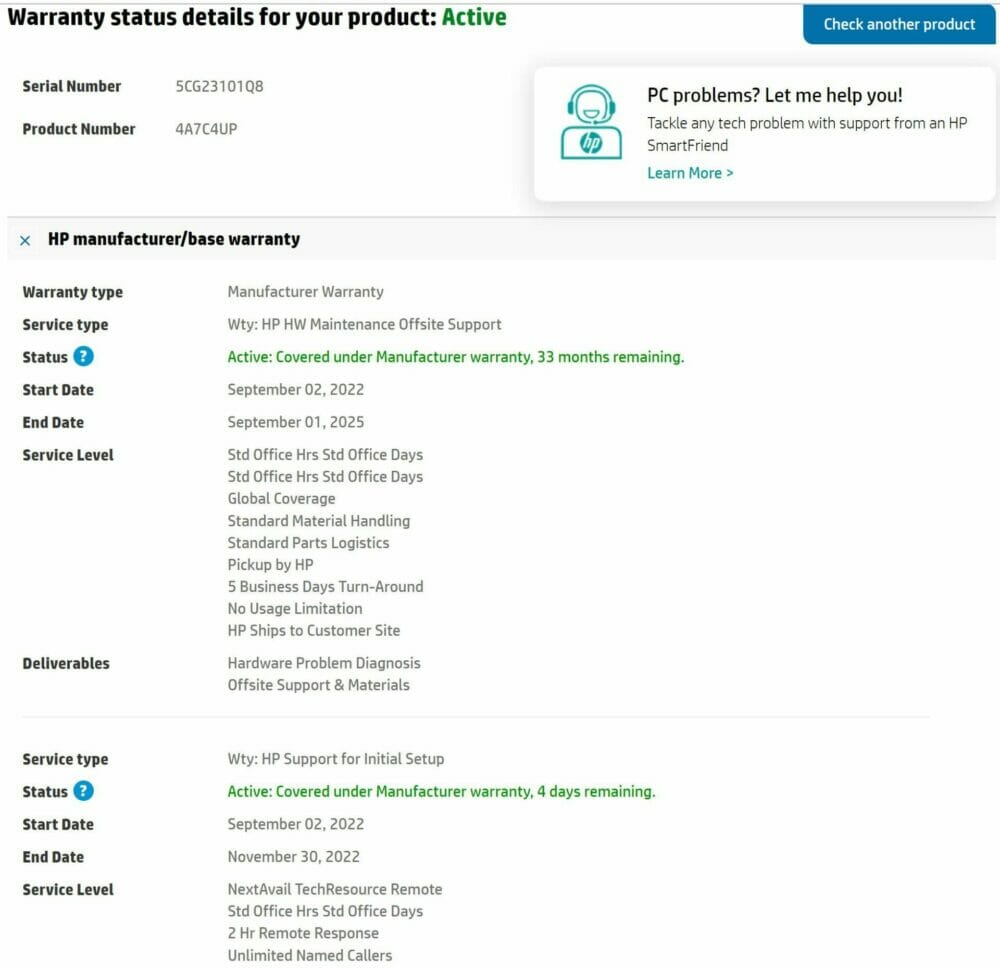Viewport: 1000px width, 970px height.
Task: Select the serial number 5CG23101Q8
Action: point(219,86)
